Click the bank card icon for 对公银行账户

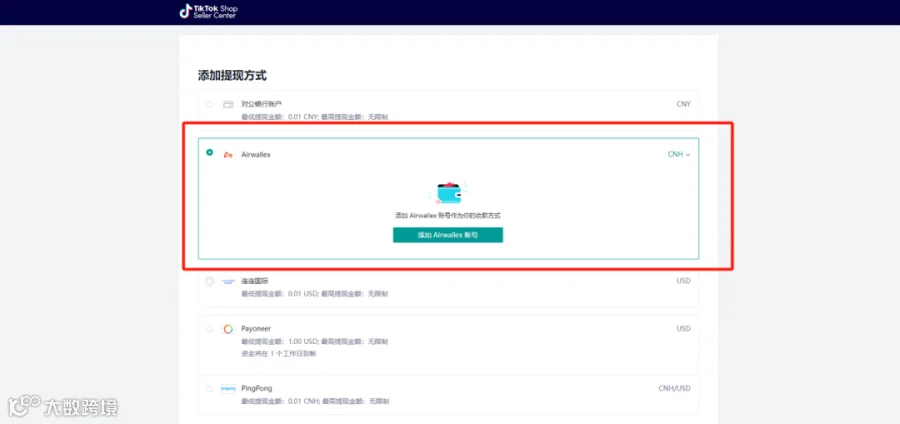tap(228, 104)
